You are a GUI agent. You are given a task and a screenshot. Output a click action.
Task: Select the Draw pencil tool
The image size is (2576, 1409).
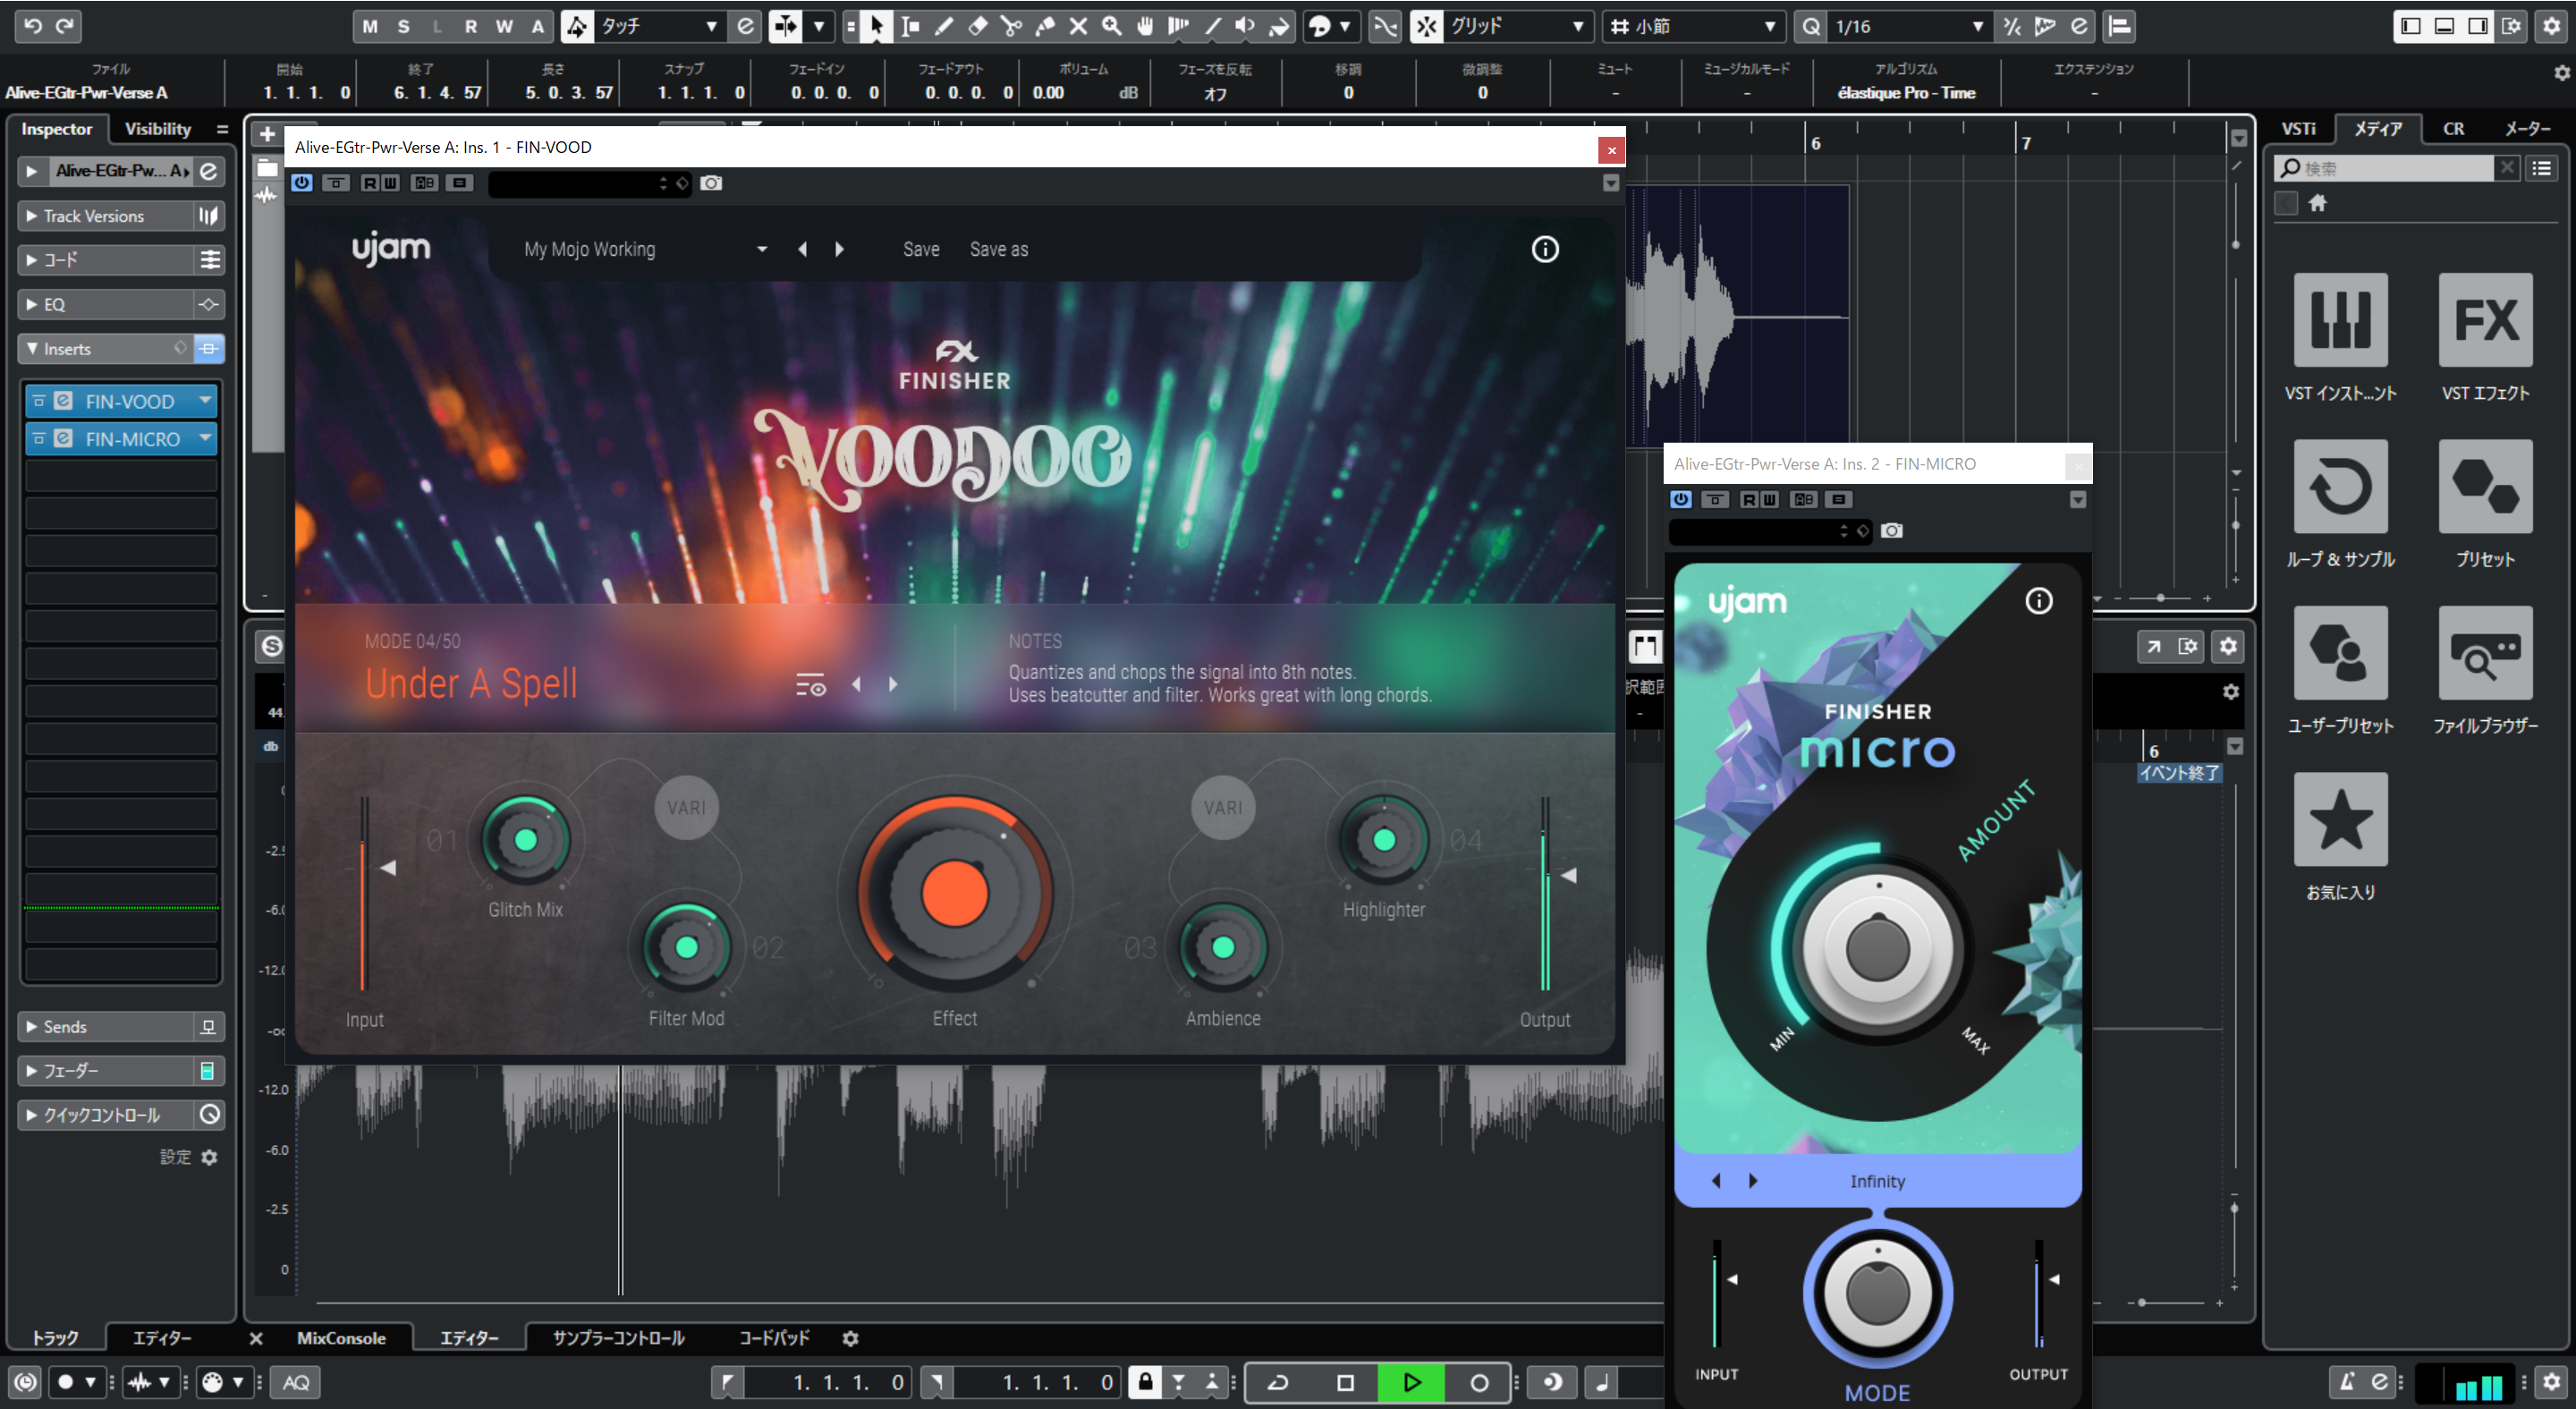tap(944, 26)
